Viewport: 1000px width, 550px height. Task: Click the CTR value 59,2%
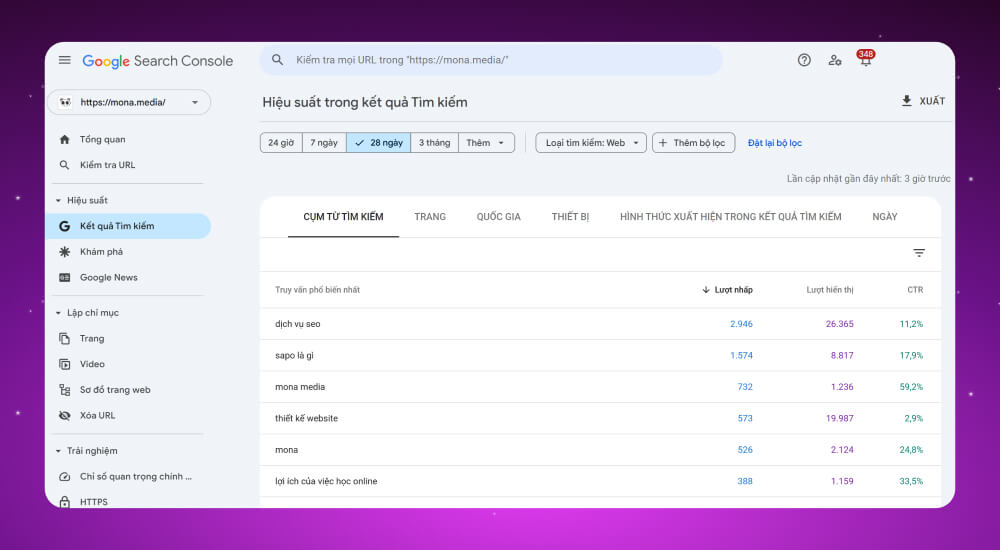(911, 387)
